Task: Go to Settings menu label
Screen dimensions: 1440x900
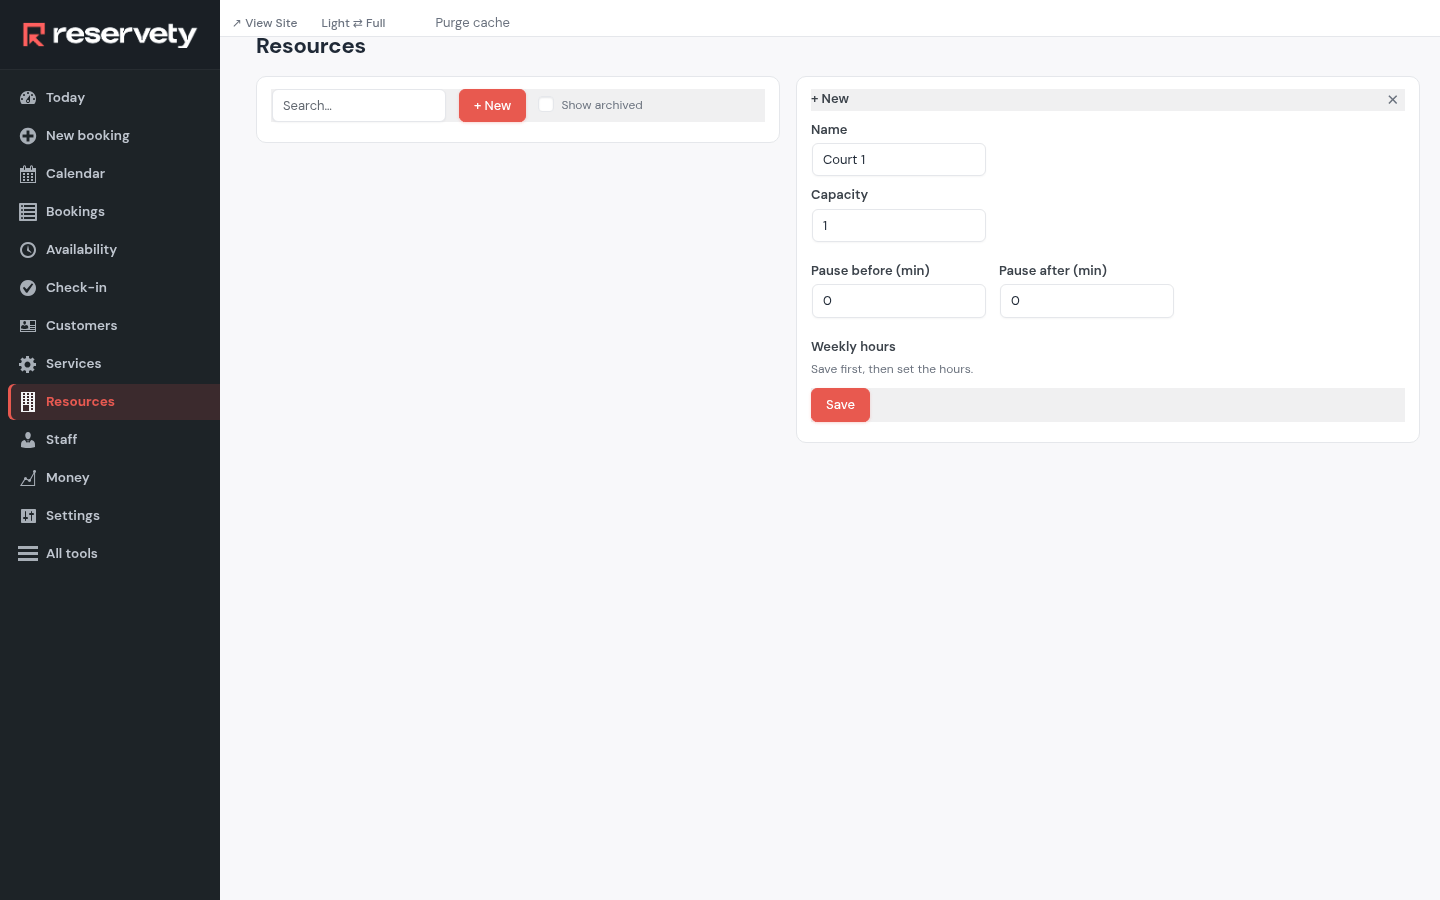Action: click(73, 516)
